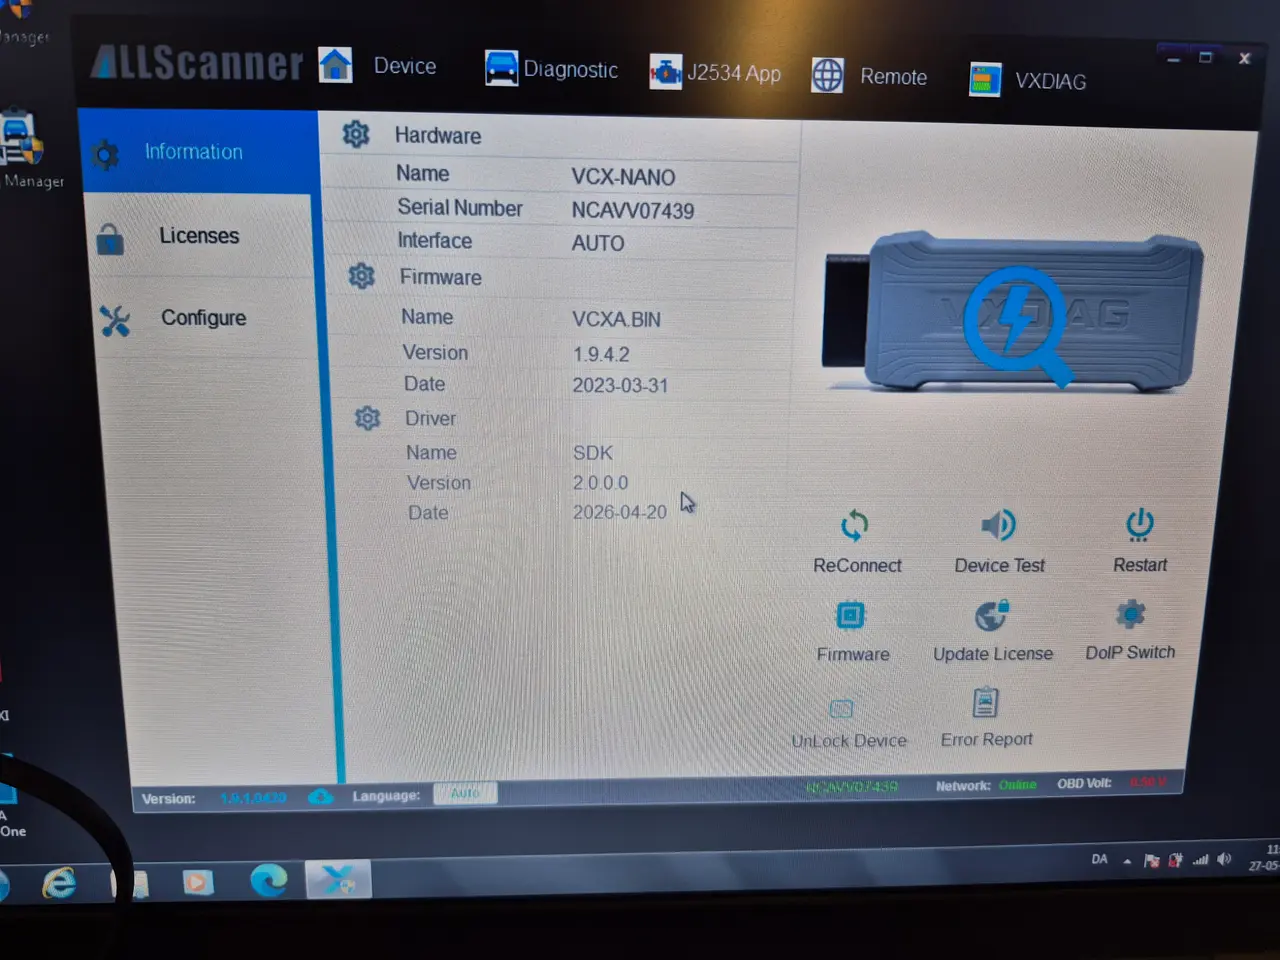Show hidden system tray icons arrow
This screenshot has width=1280, height=960.
click(x=1127, y=861)
